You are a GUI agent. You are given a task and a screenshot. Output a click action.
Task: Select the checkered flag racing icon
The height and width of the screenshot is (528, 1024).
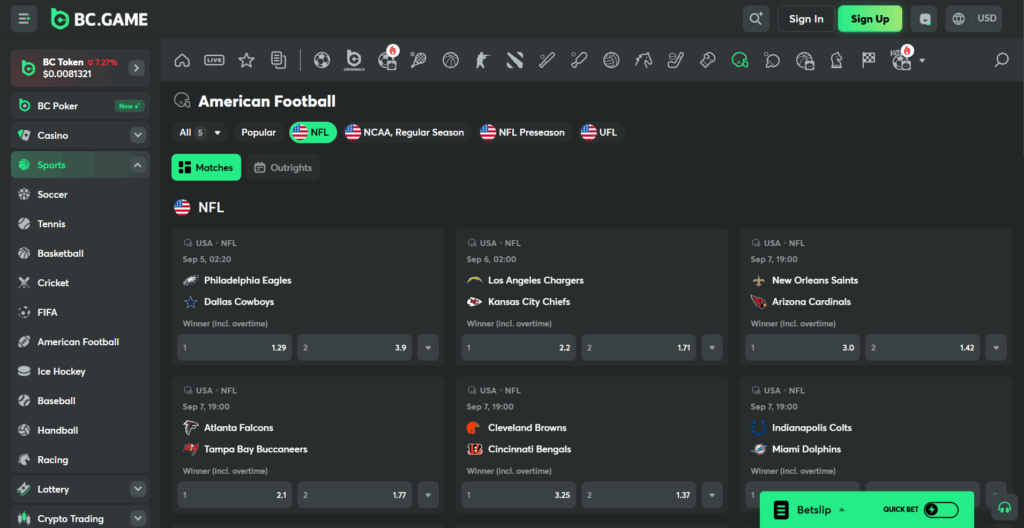pyautogui.click(x=868, y=60)
